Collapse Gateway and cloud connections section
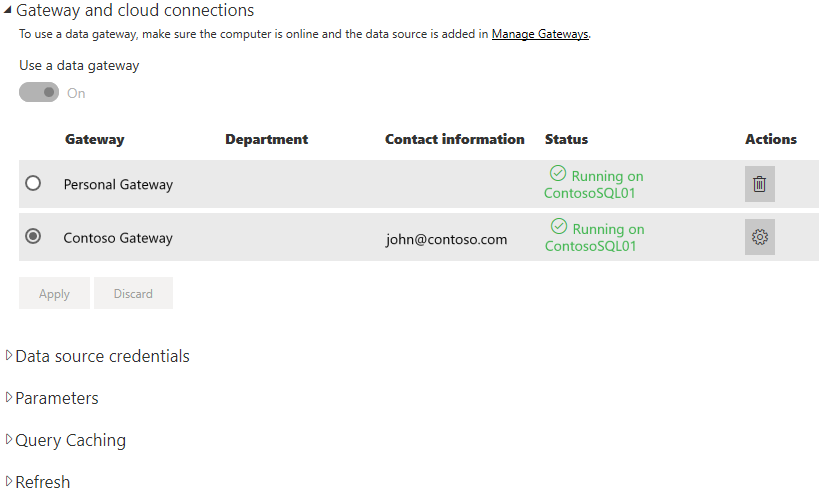This screenshot has width=823, height=502. (7, 10)
